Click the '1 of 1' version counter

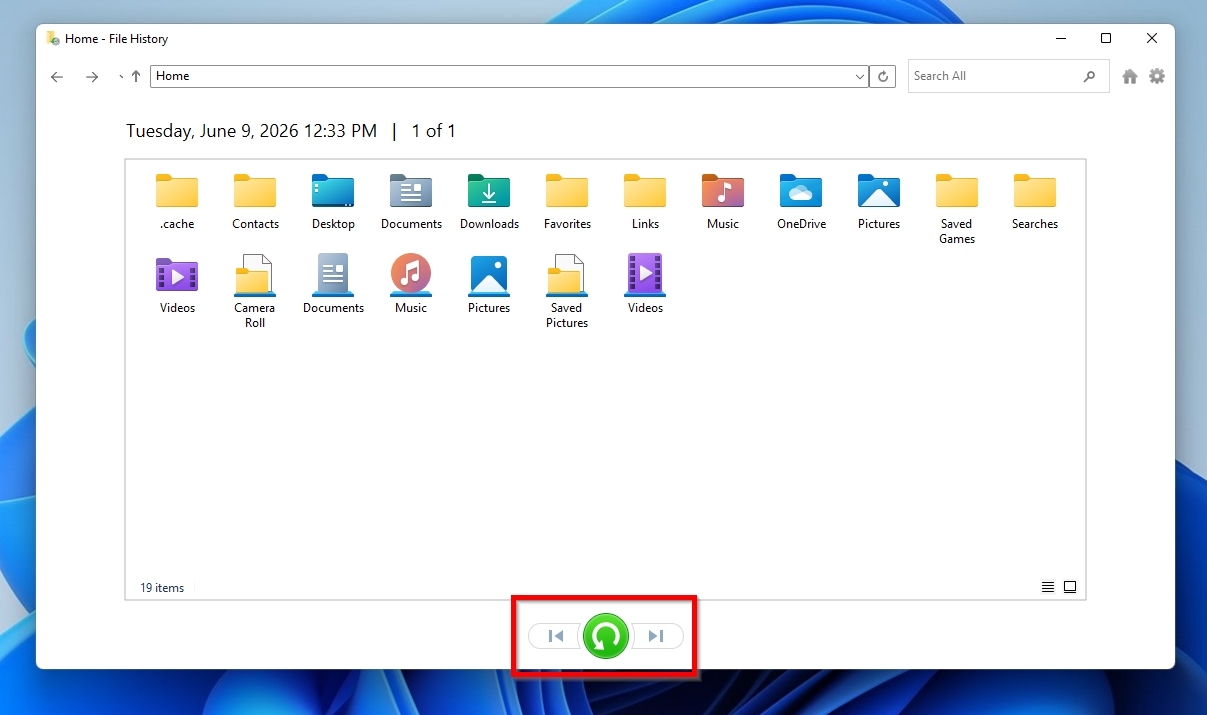point(434,131)
